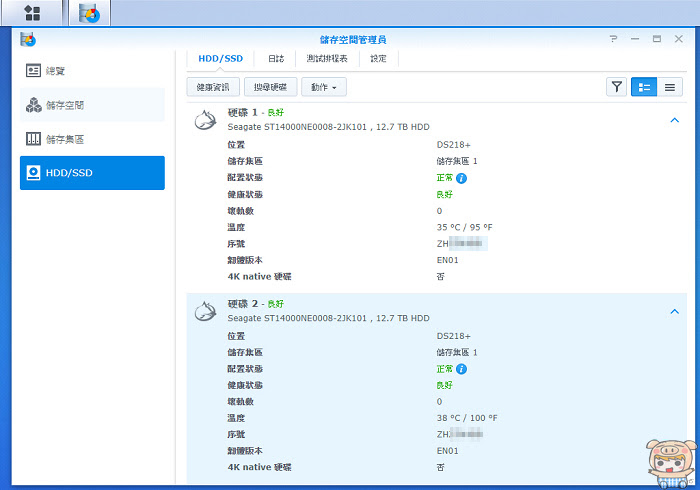Click the info icon beside 硬碟 2 正常
700x490 pixels.
click(x=461, y=369)
